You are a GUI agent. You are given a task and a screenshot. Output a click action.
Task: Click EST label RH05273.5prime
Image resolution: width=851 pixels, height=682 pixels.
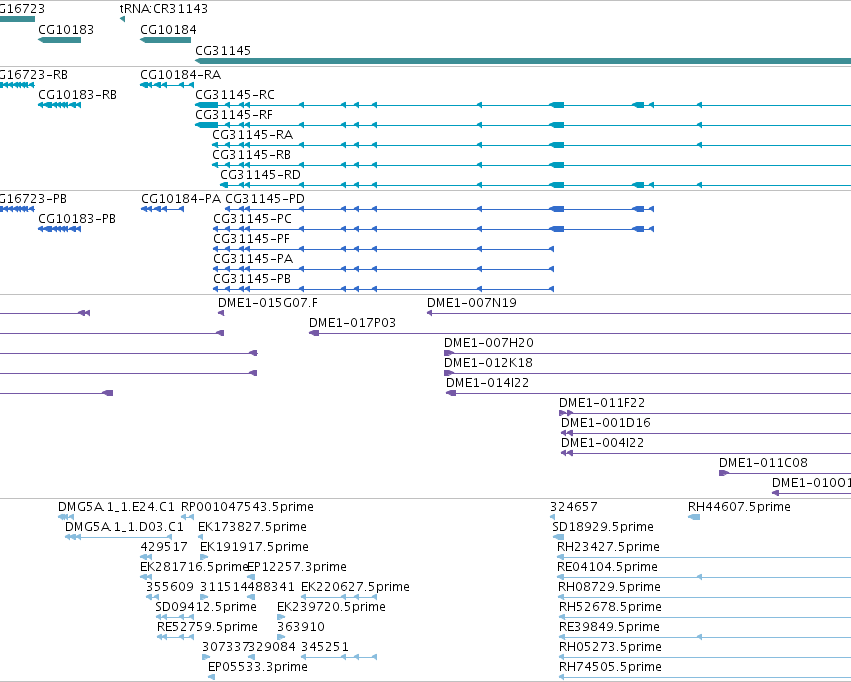coord(611,647)
